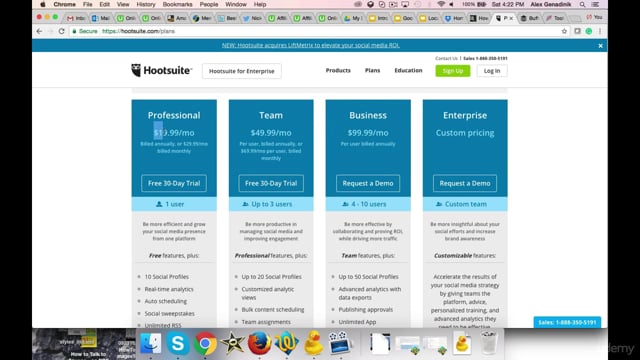This screenshot has height=360, width=640.
Task: Click the Business plan $99.99/mo price
Action: click(368, 133)
